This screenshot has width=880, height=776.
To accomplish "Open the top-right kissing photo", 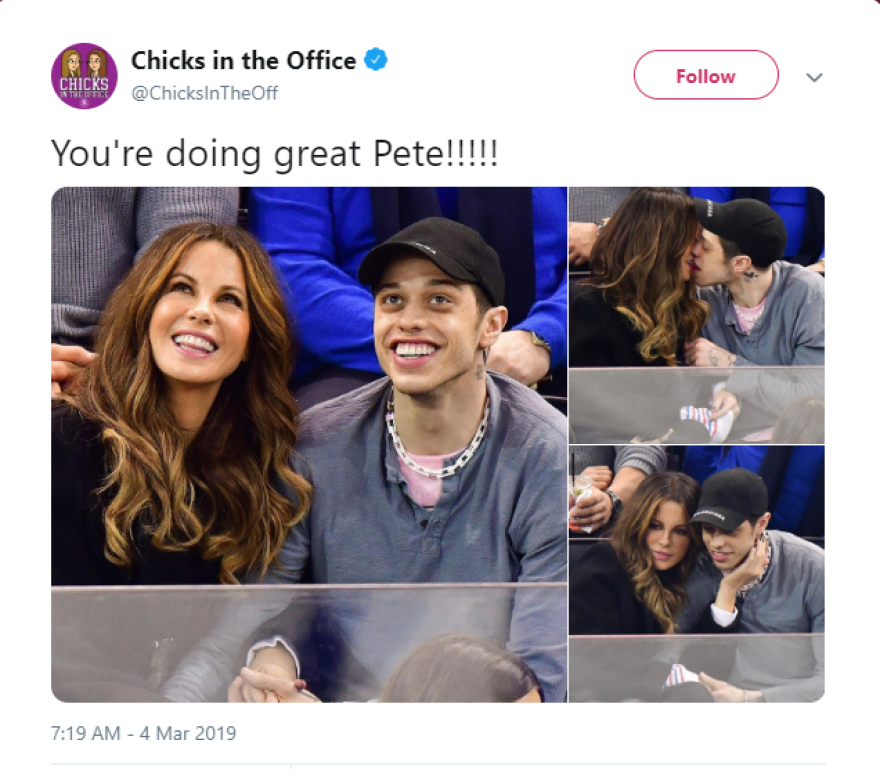I will (x=696, y=314).
